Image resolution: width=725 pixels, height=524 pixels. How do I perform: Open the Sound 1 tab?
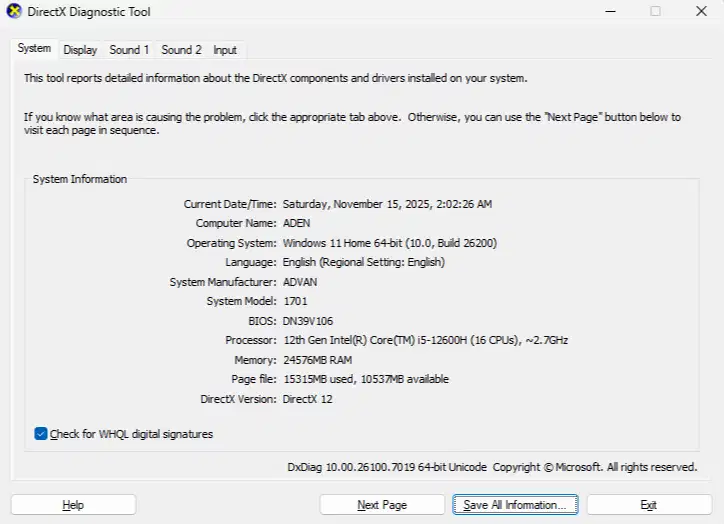[x=129, y=50]
